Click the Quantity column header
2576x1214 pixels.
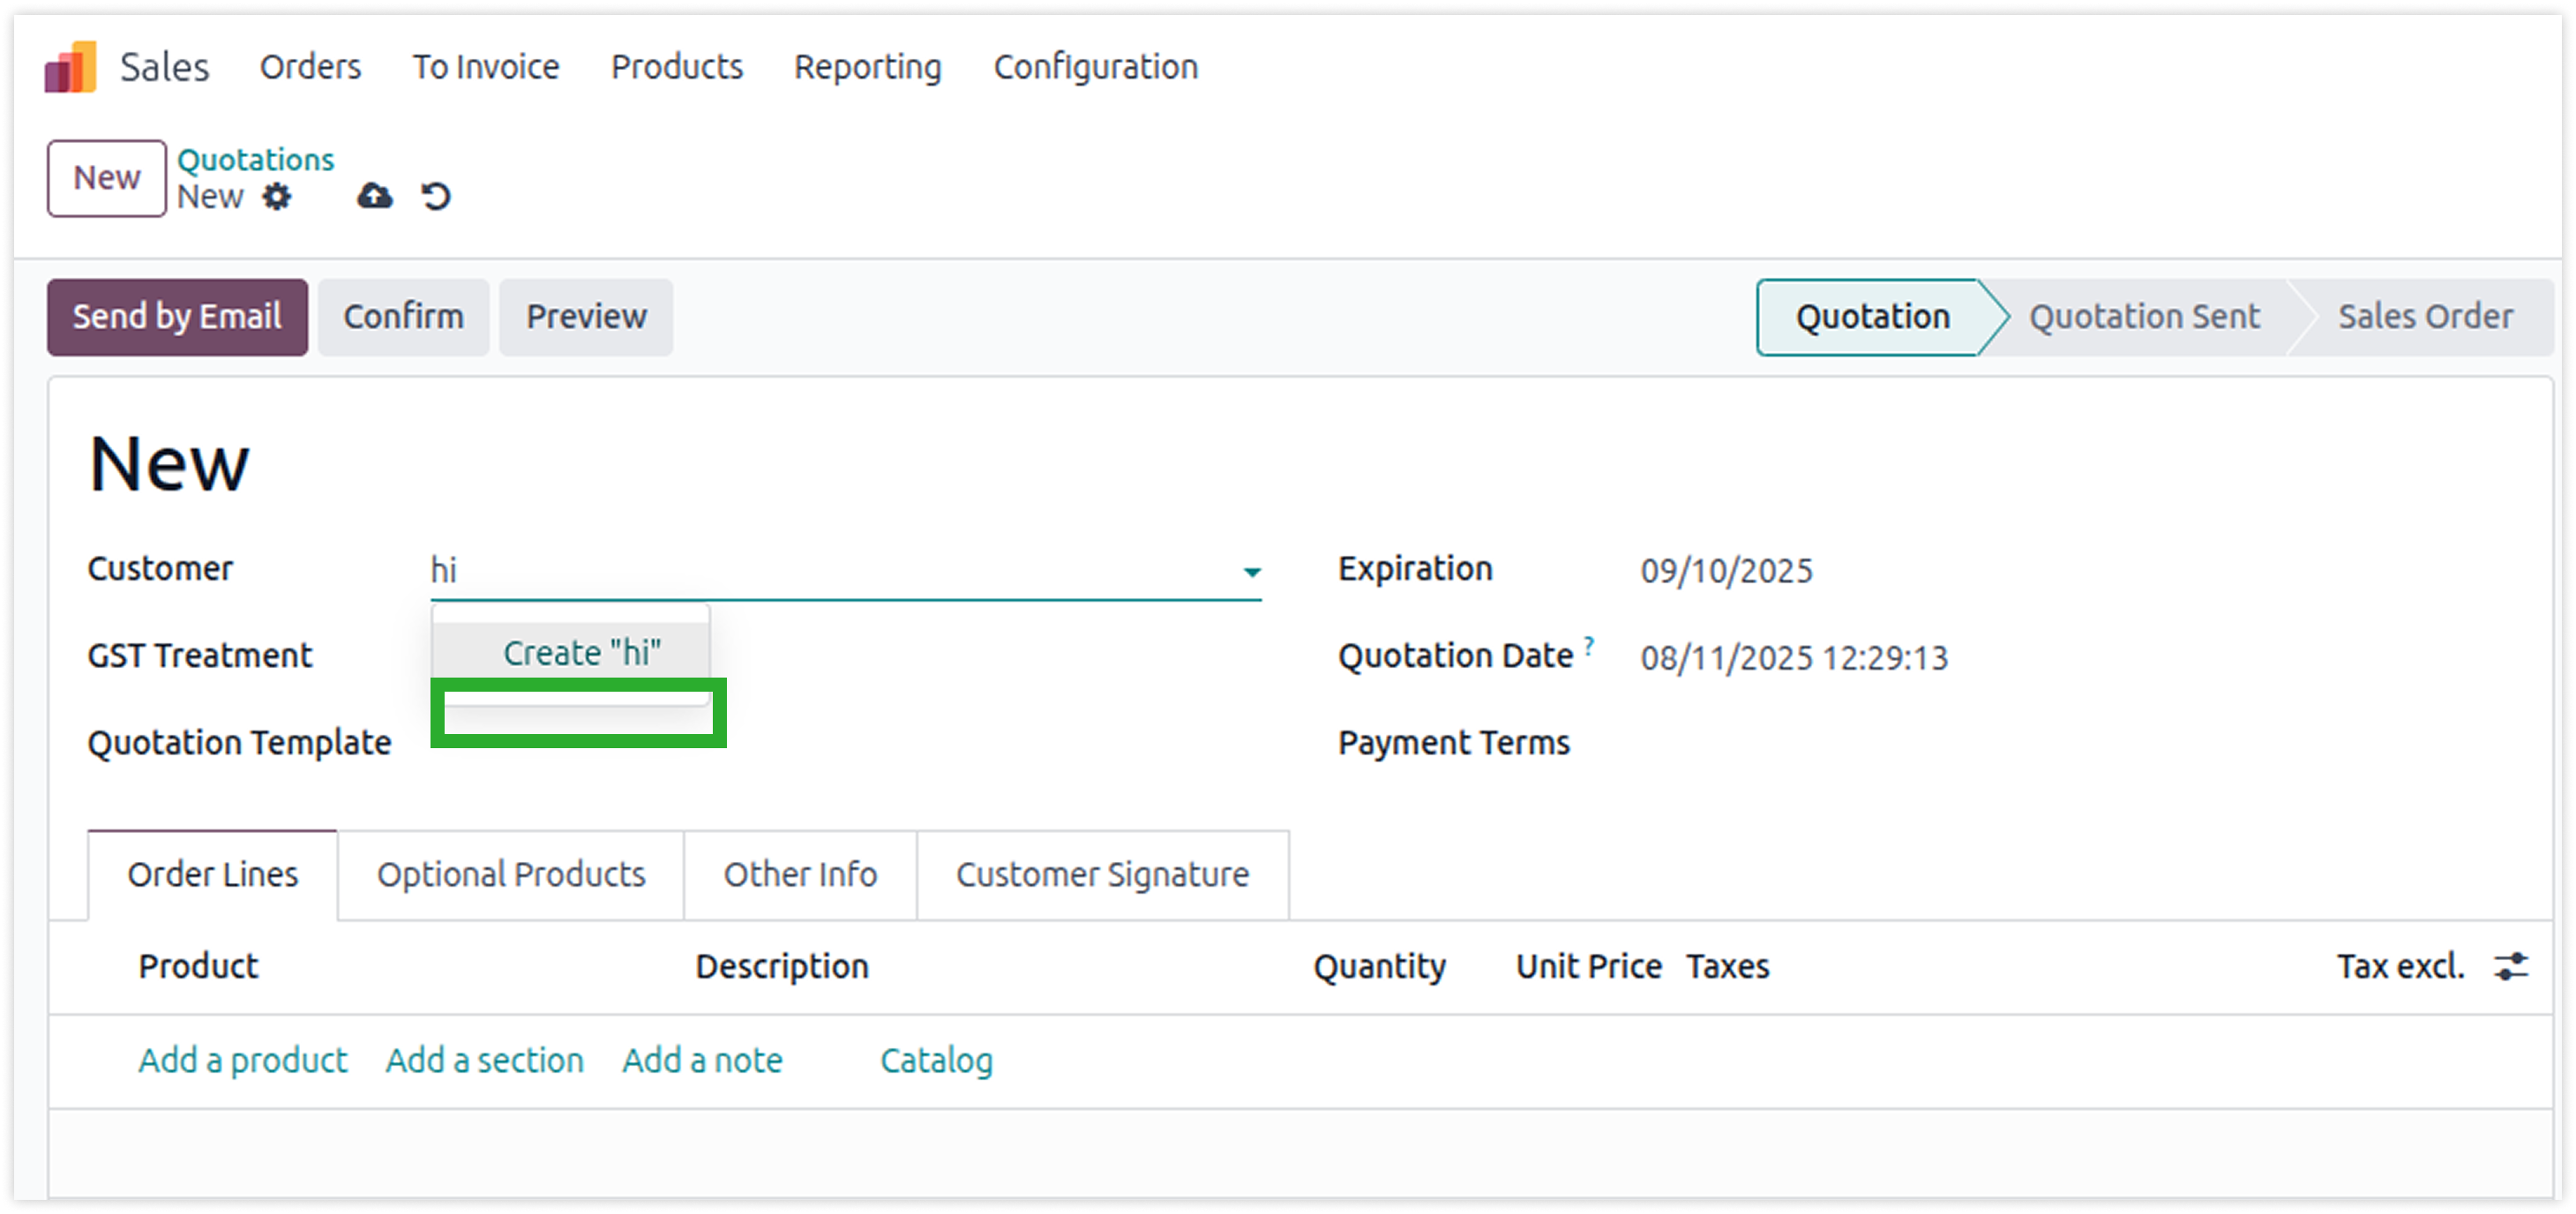pos(1379,967)
